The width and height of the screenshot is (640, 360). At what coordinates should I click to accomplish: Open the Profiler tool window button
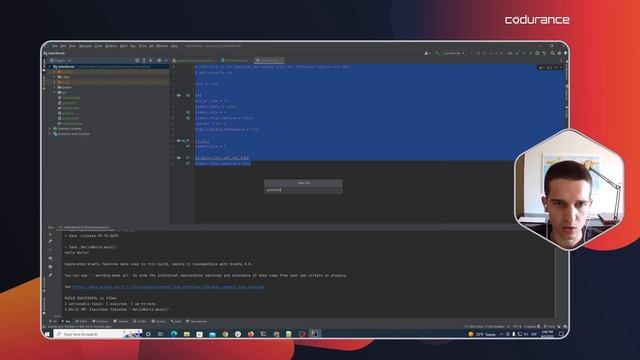coord(140,322)
